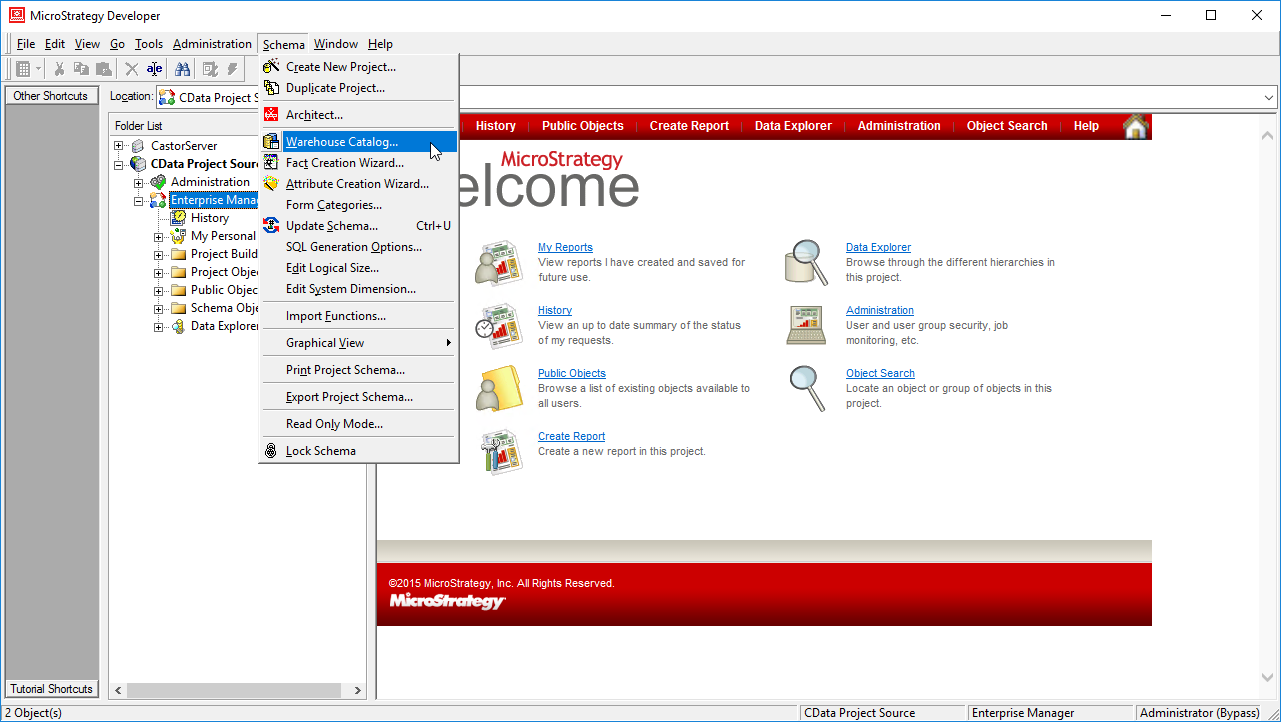The image size is (1281, 722).
Task: Open the view mode dropdown arrow in toolbar
Action: pyautogui.click(x=39, y=69)
